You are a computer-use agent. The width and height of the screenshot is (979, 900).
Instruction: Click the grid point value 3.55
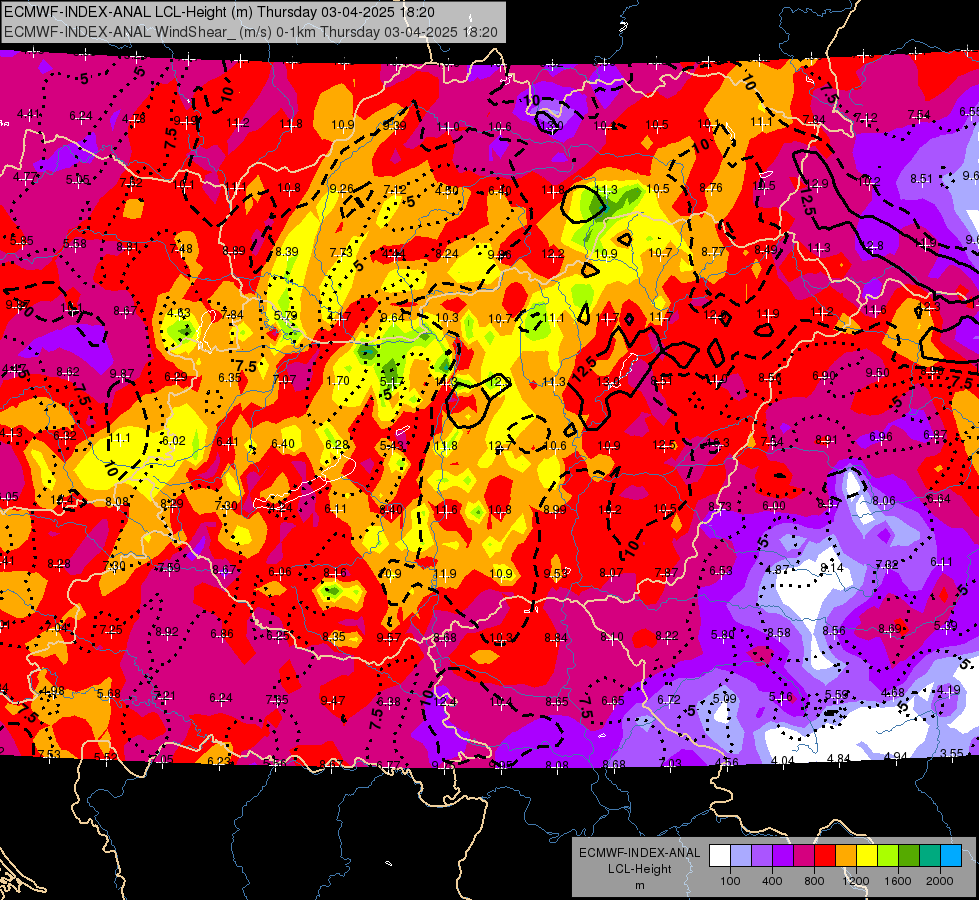(x=952, y=753)
